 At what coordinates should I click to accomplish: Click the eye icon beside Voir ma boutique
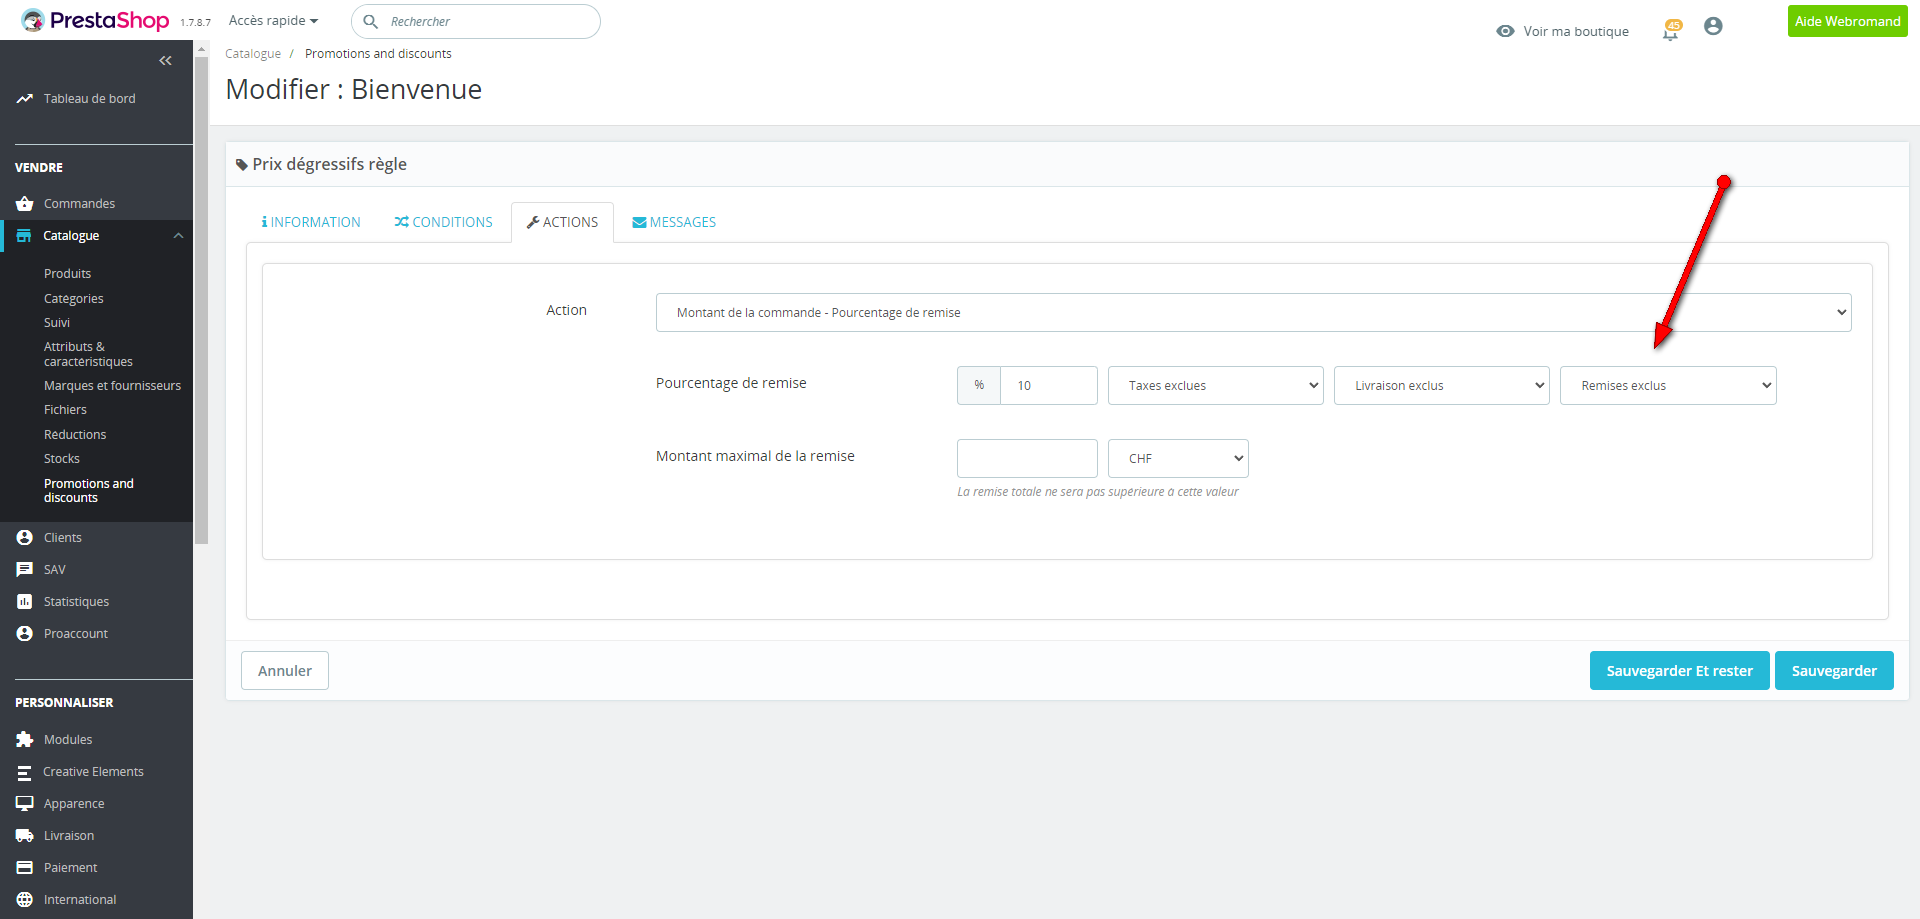coord(1505,31)
